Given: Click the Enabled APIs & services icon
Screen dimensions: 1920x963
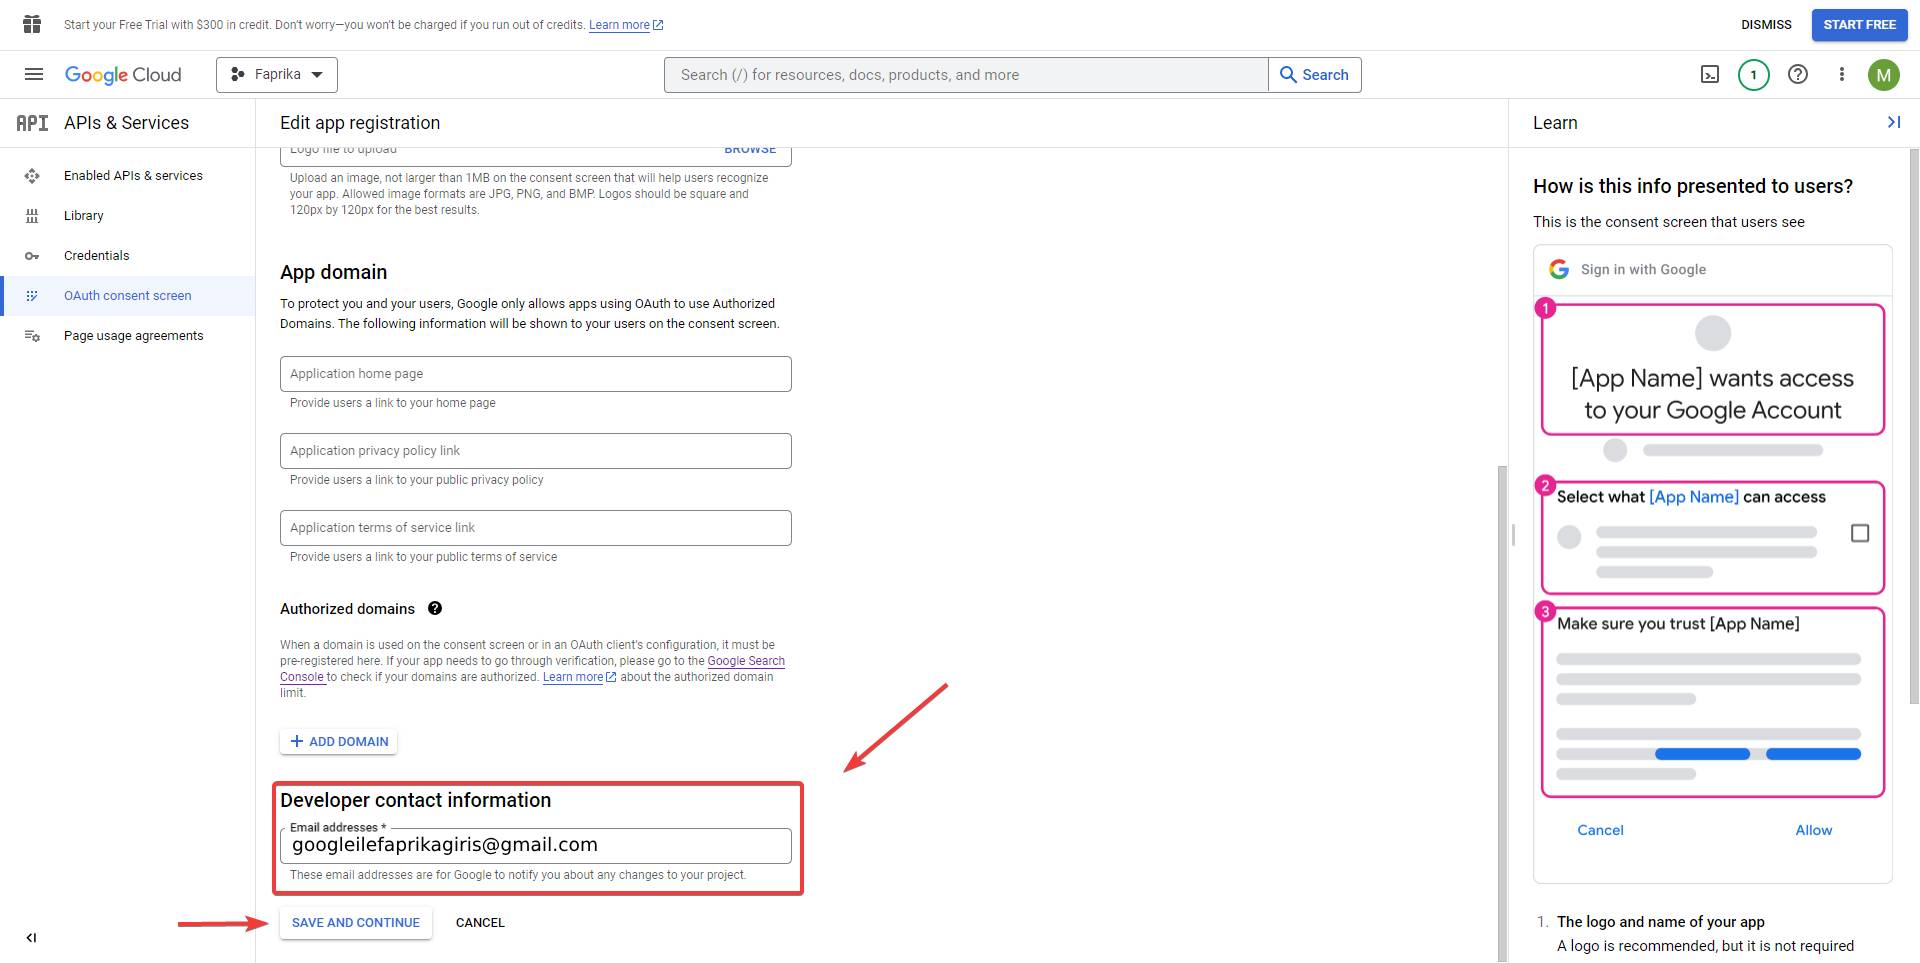Looking at the screenshot, I should [x=32, y=176].
